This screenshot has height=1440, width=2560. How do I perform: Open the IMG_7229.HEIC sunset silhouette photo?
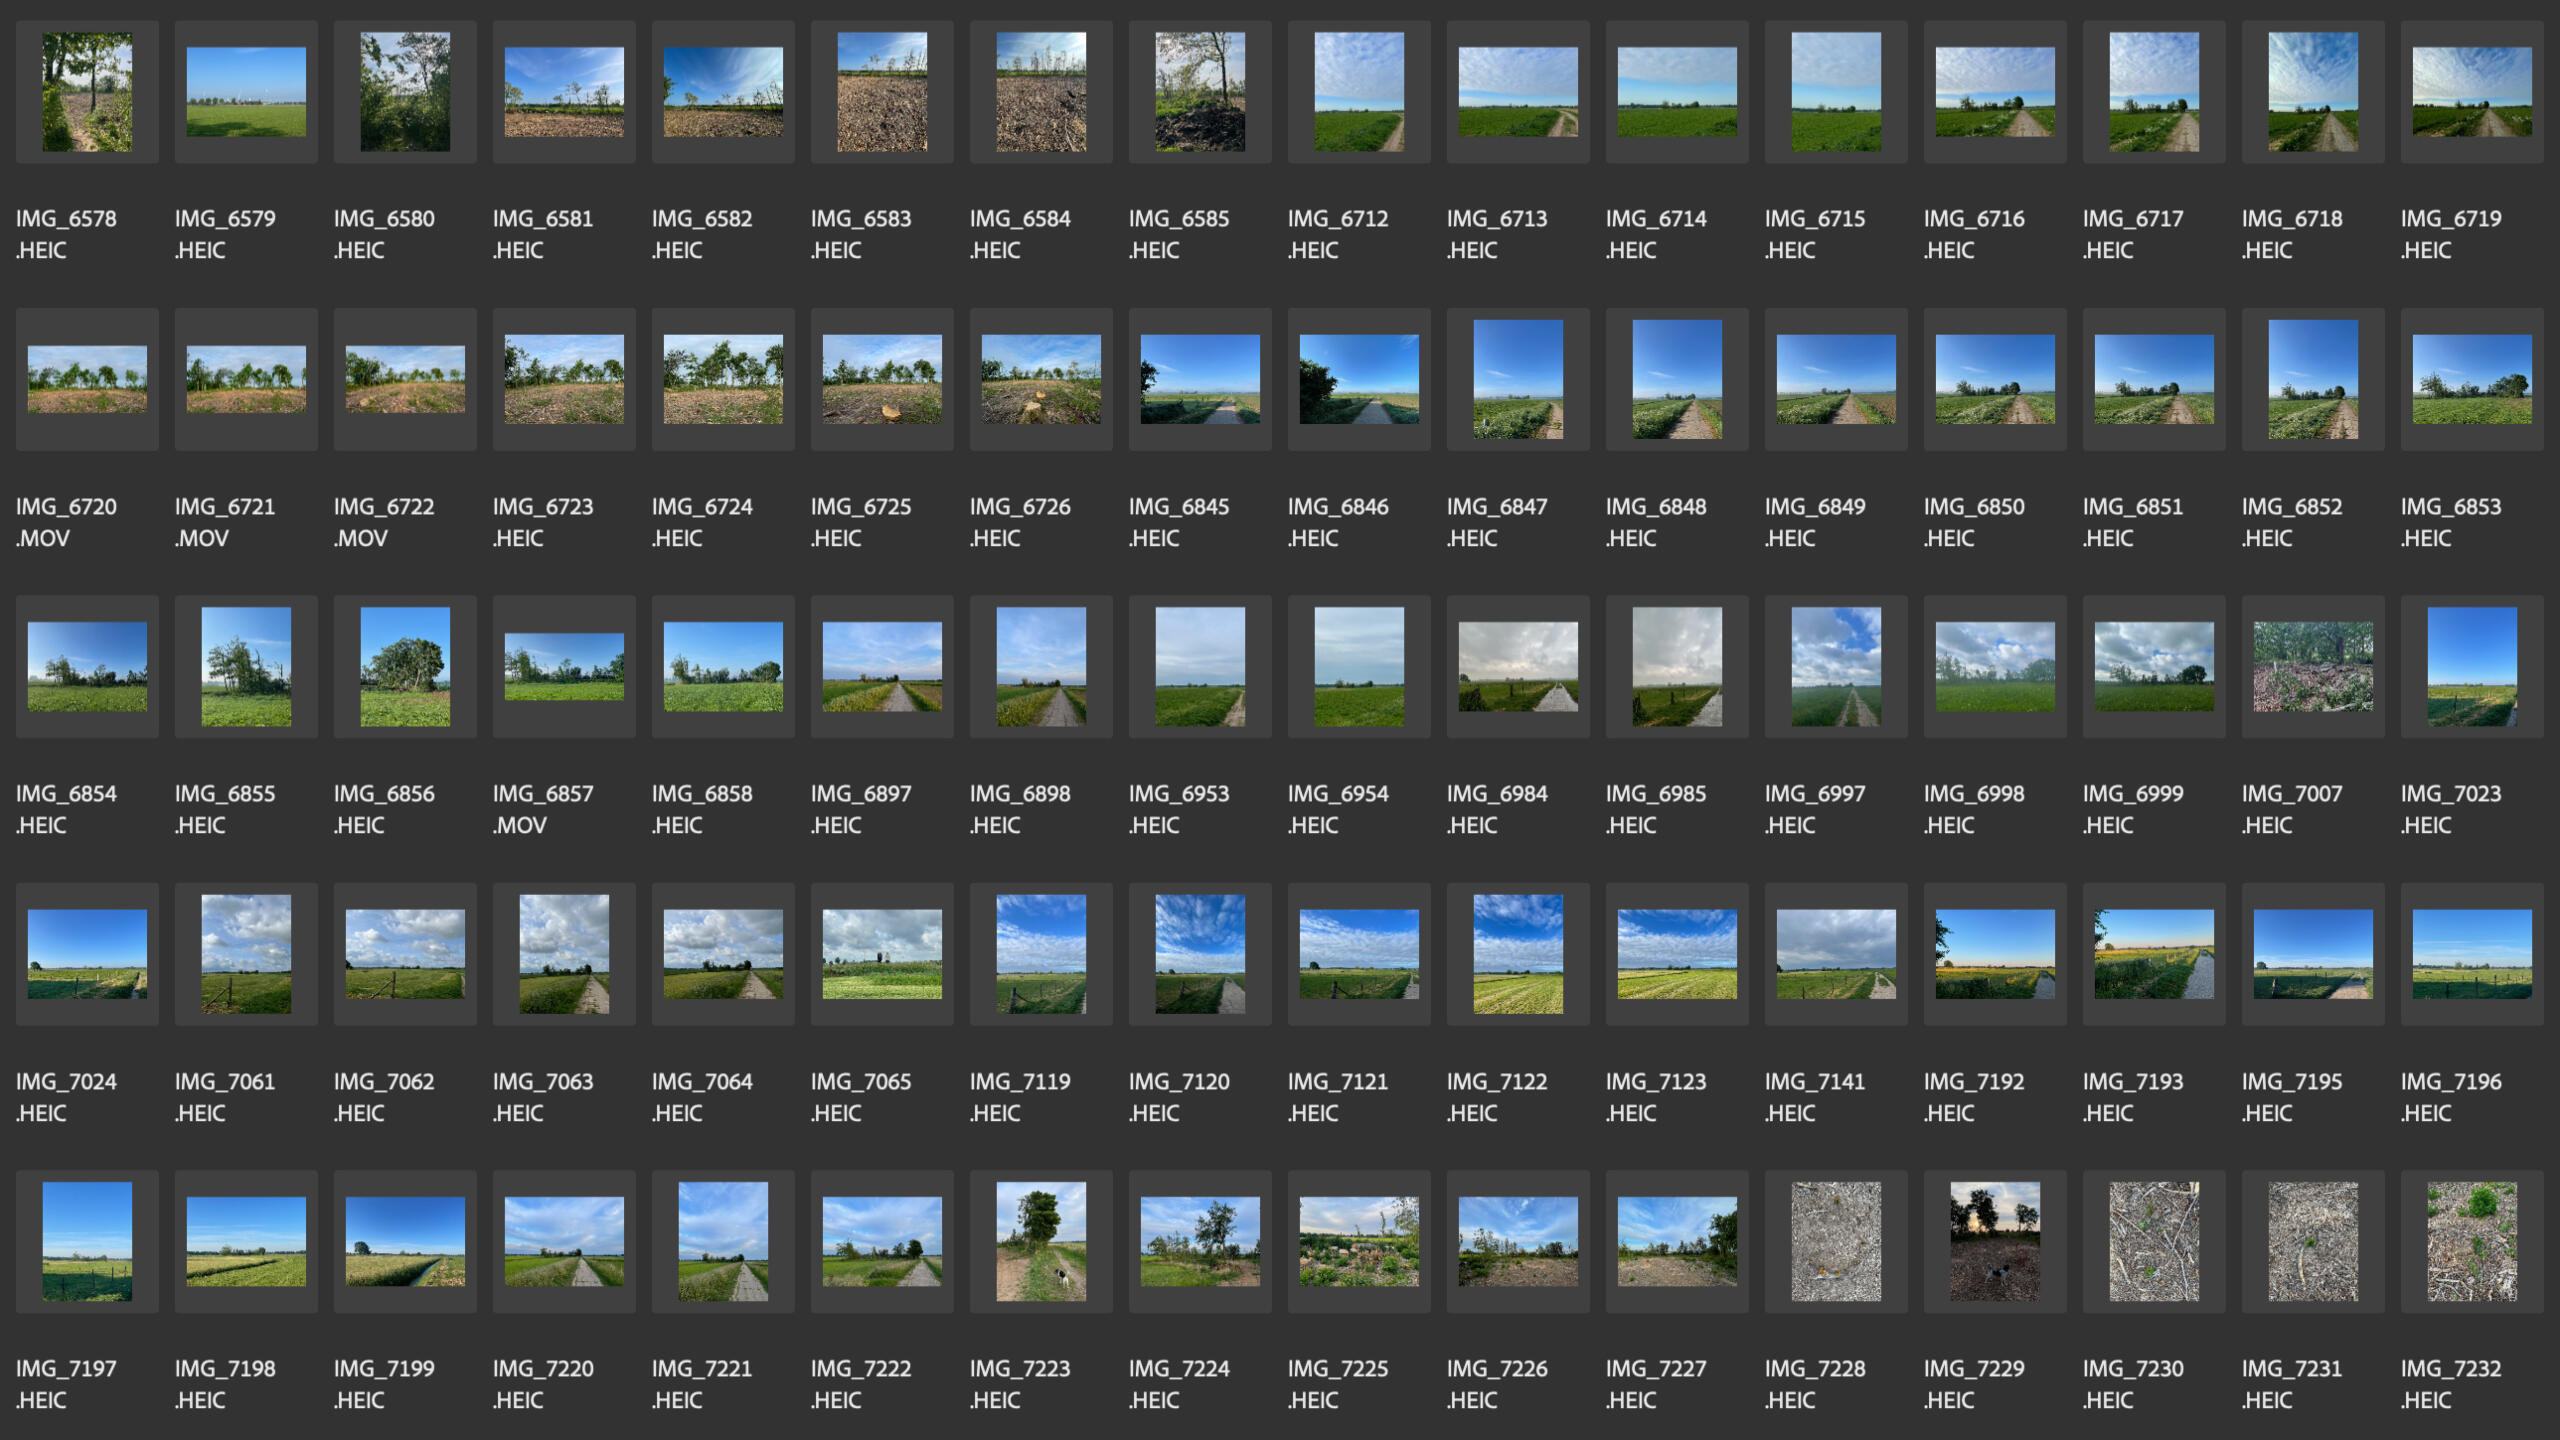point(1994,1241)
